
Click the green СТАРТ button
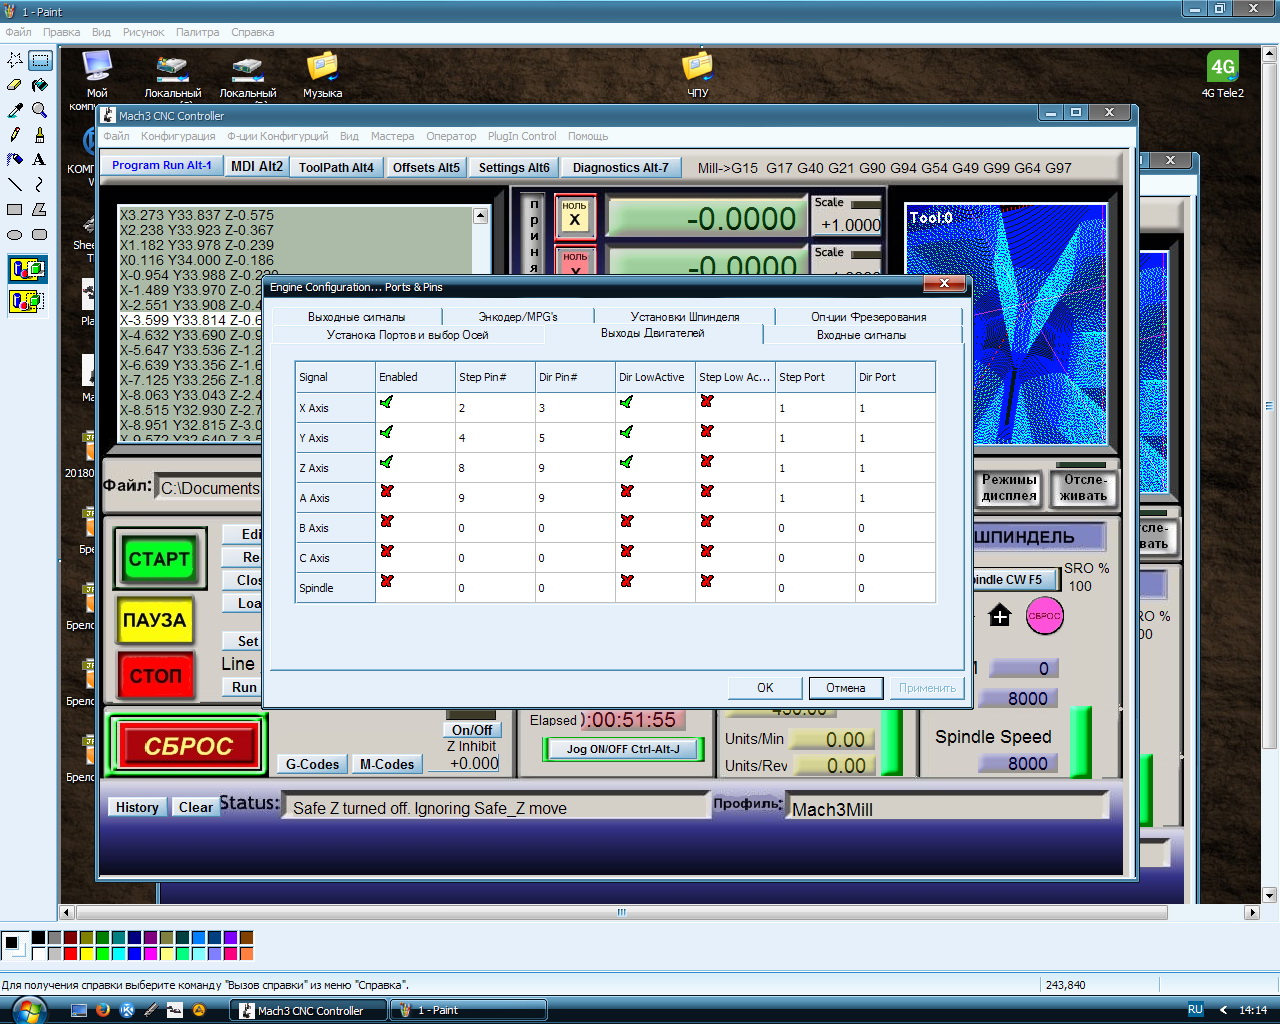coord(159,559)
